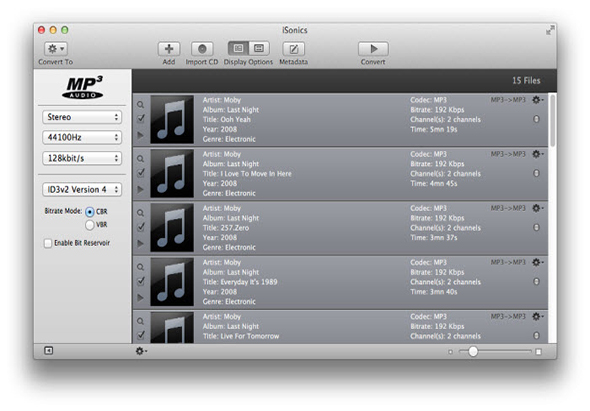Select the VBR bitrate mode

click(x=90, y=225)
